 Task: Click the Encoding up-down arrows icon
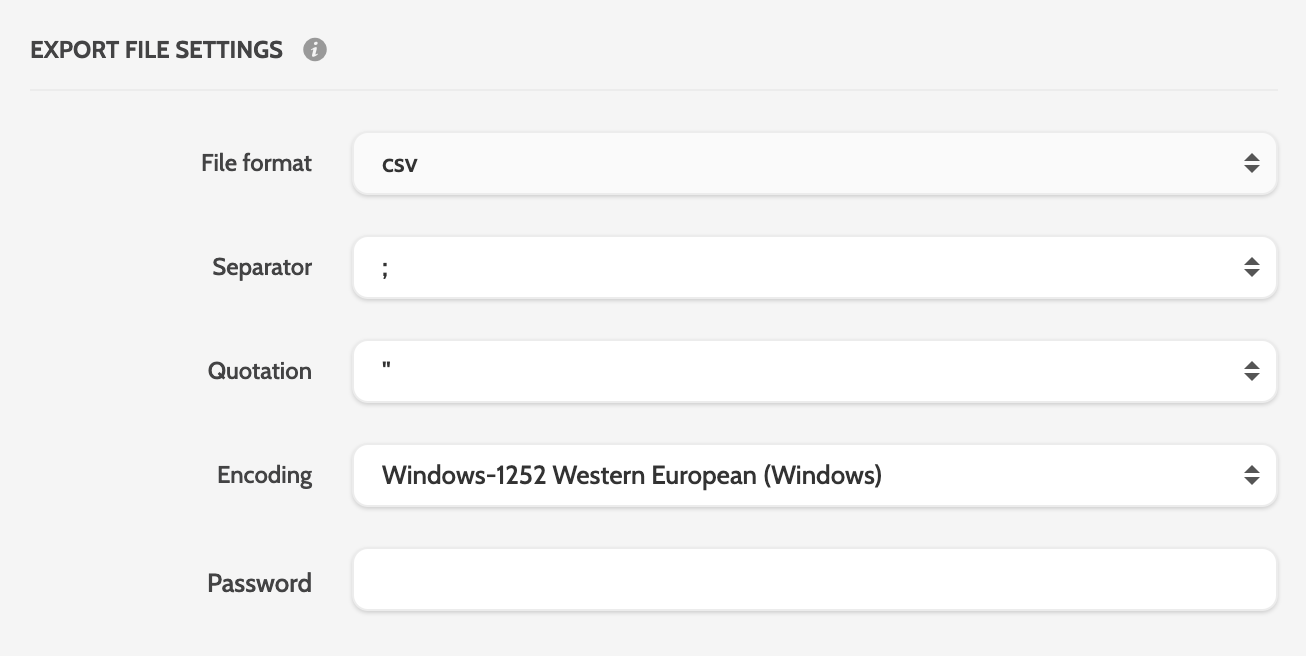[x=1251, y=475]
